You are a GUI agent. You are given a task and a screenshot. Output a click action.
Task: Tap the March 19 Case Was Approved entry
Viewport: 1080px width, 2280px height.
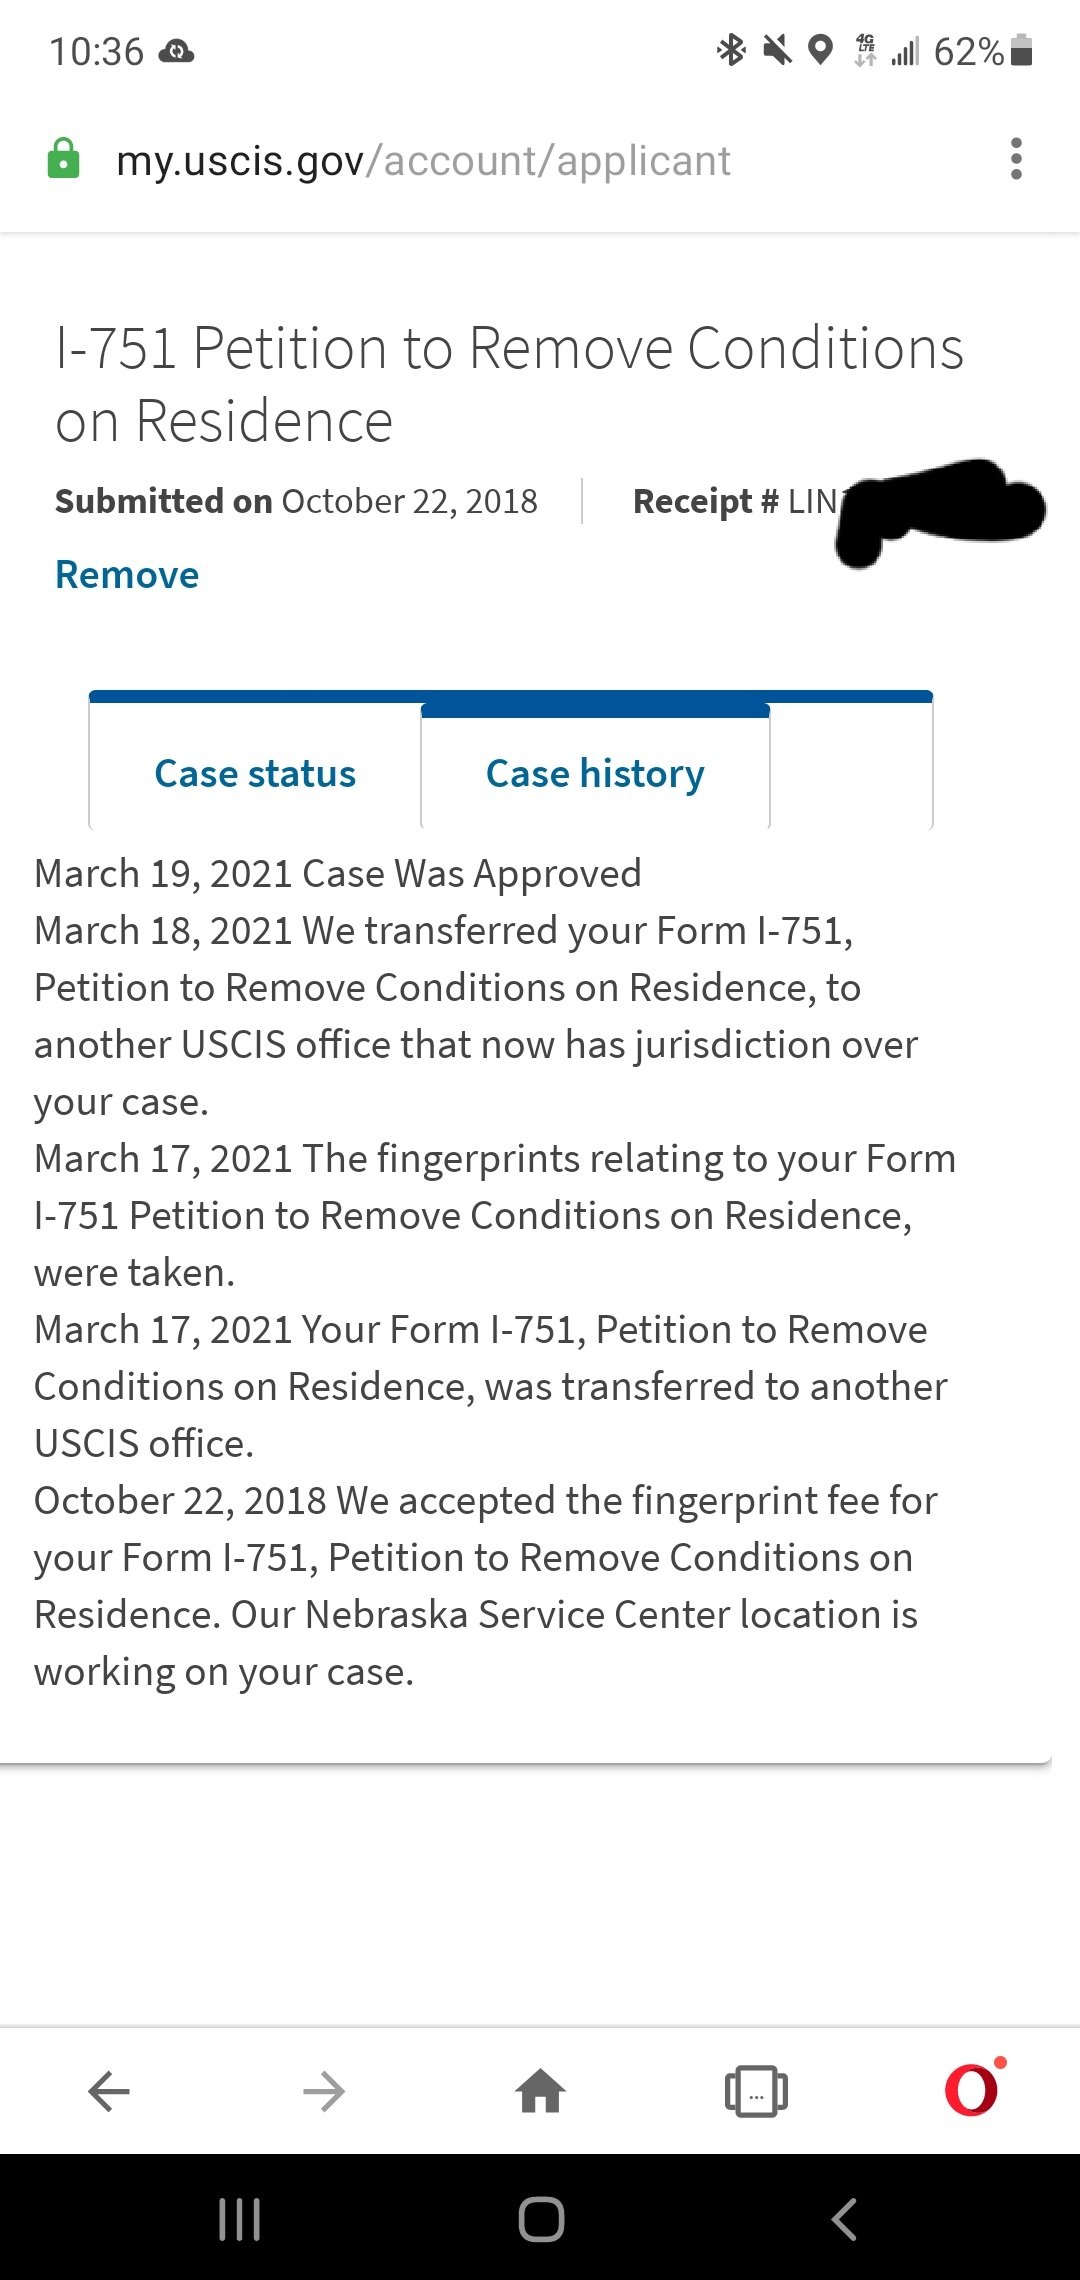[x=338, y=874]
